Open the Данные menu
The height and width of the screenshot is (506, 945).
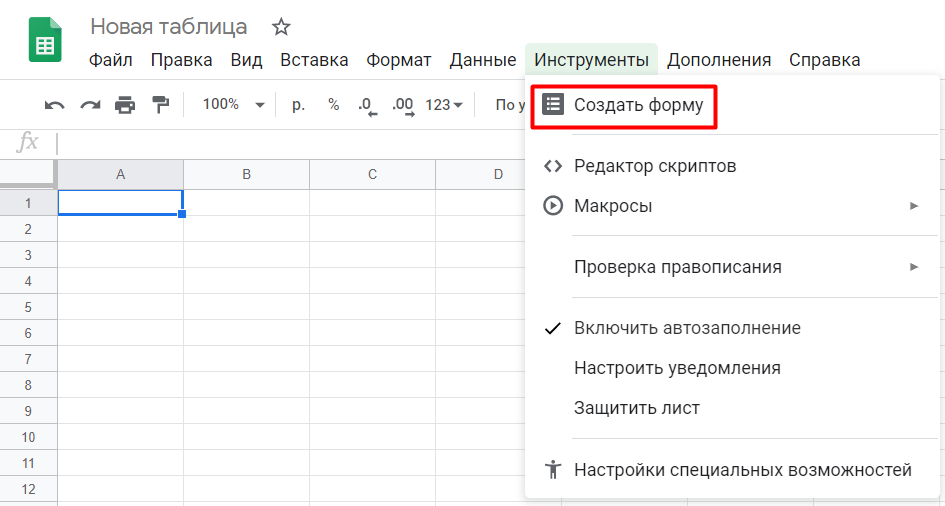(483, 60)
